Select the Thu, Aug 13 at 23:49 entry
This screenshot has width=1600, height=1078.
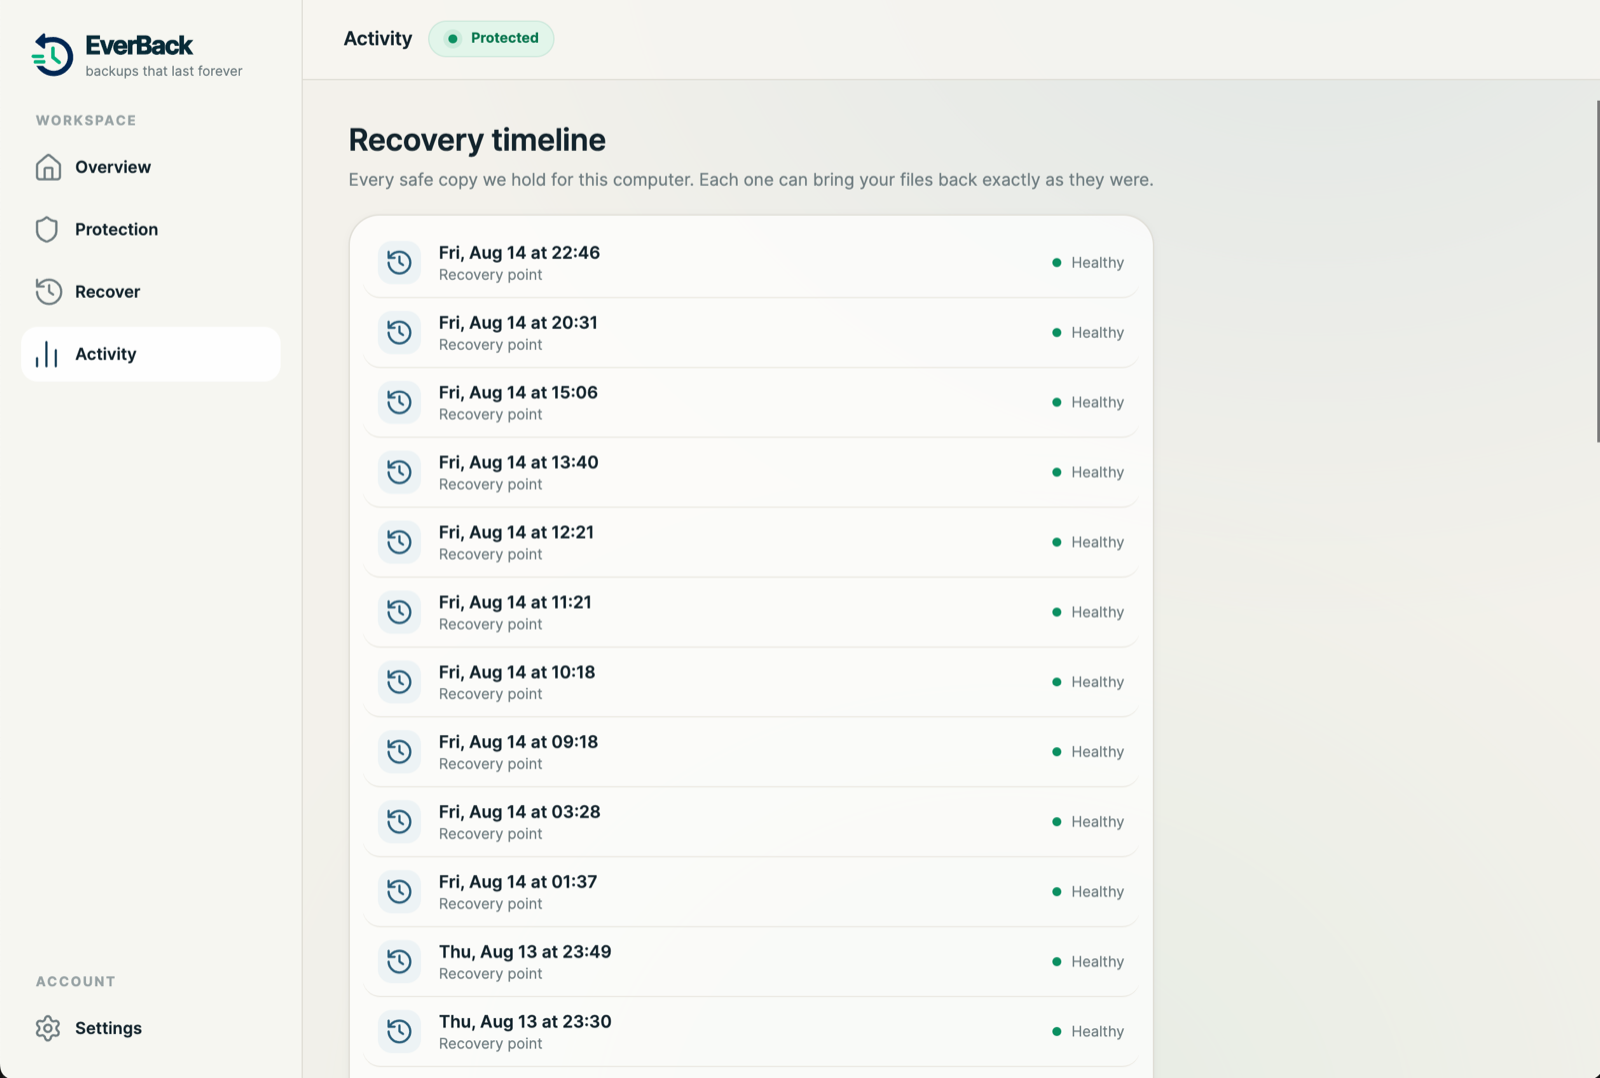coord(751,962)
